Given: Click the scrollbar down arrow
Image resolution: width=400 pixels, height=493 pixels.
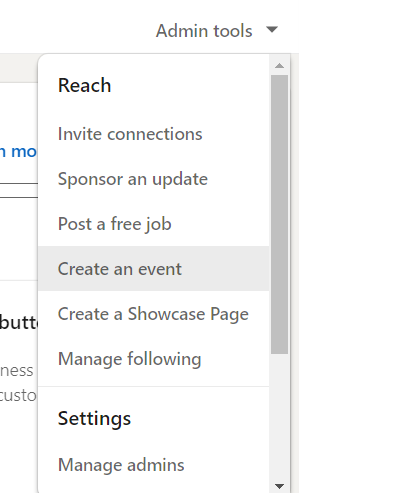Looking at the screenshot, I should pyautogui.click(x=279, y=486).
